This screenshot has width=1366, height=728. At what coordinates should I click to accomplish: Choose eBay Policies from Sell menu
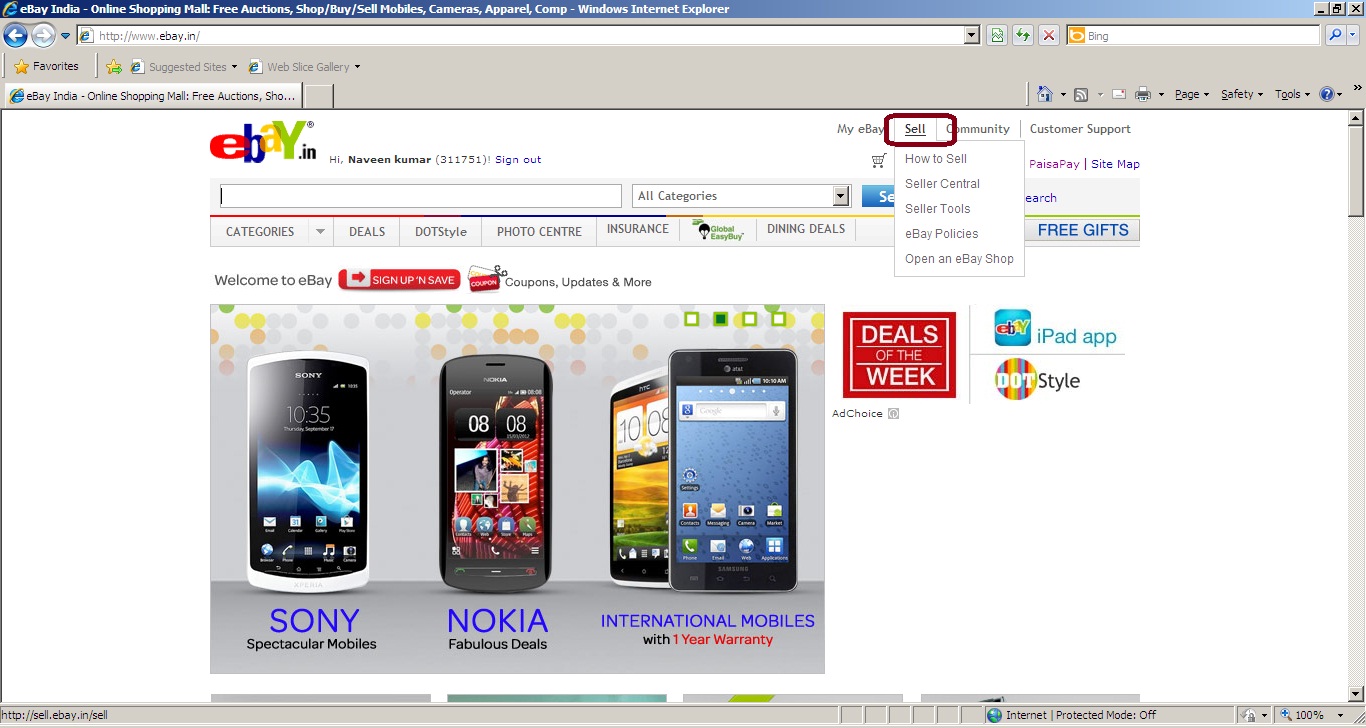[942, 234]
